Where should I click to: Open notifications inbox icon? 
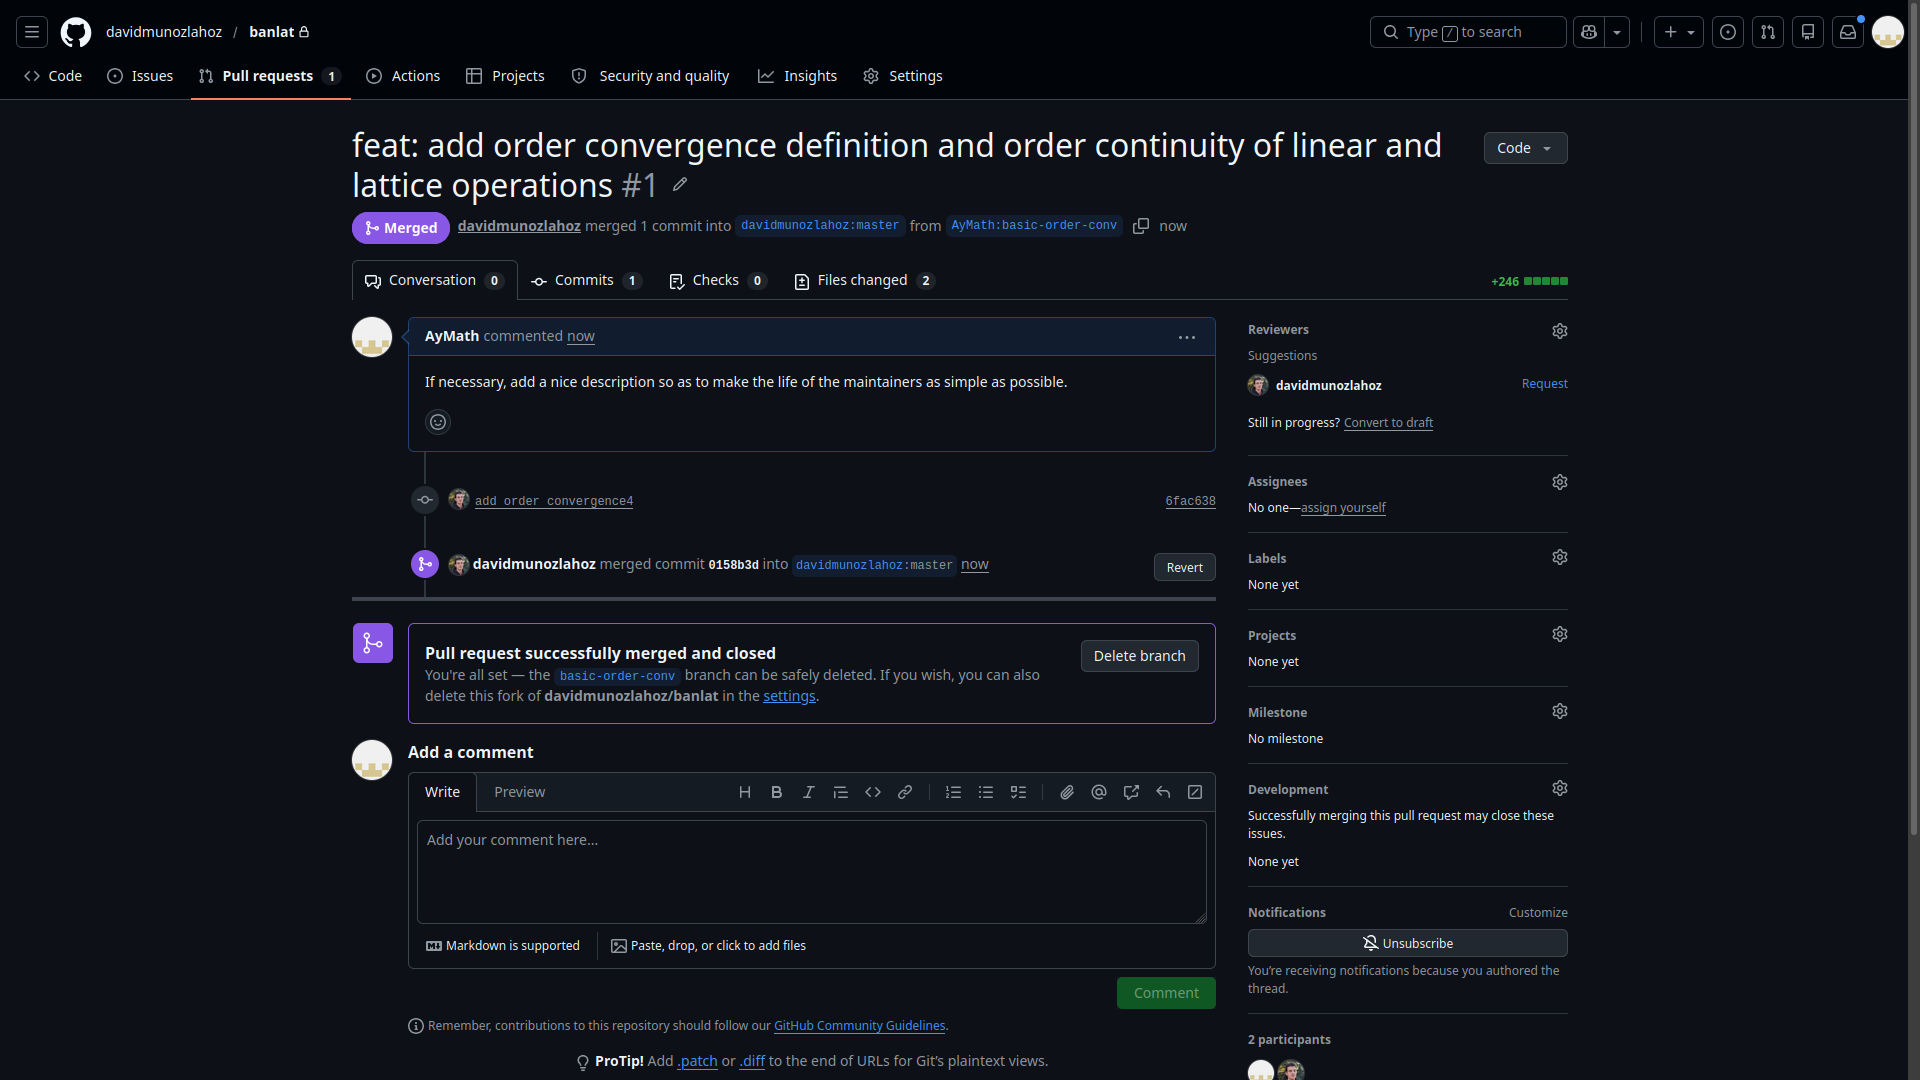[x=1848, y=32]
